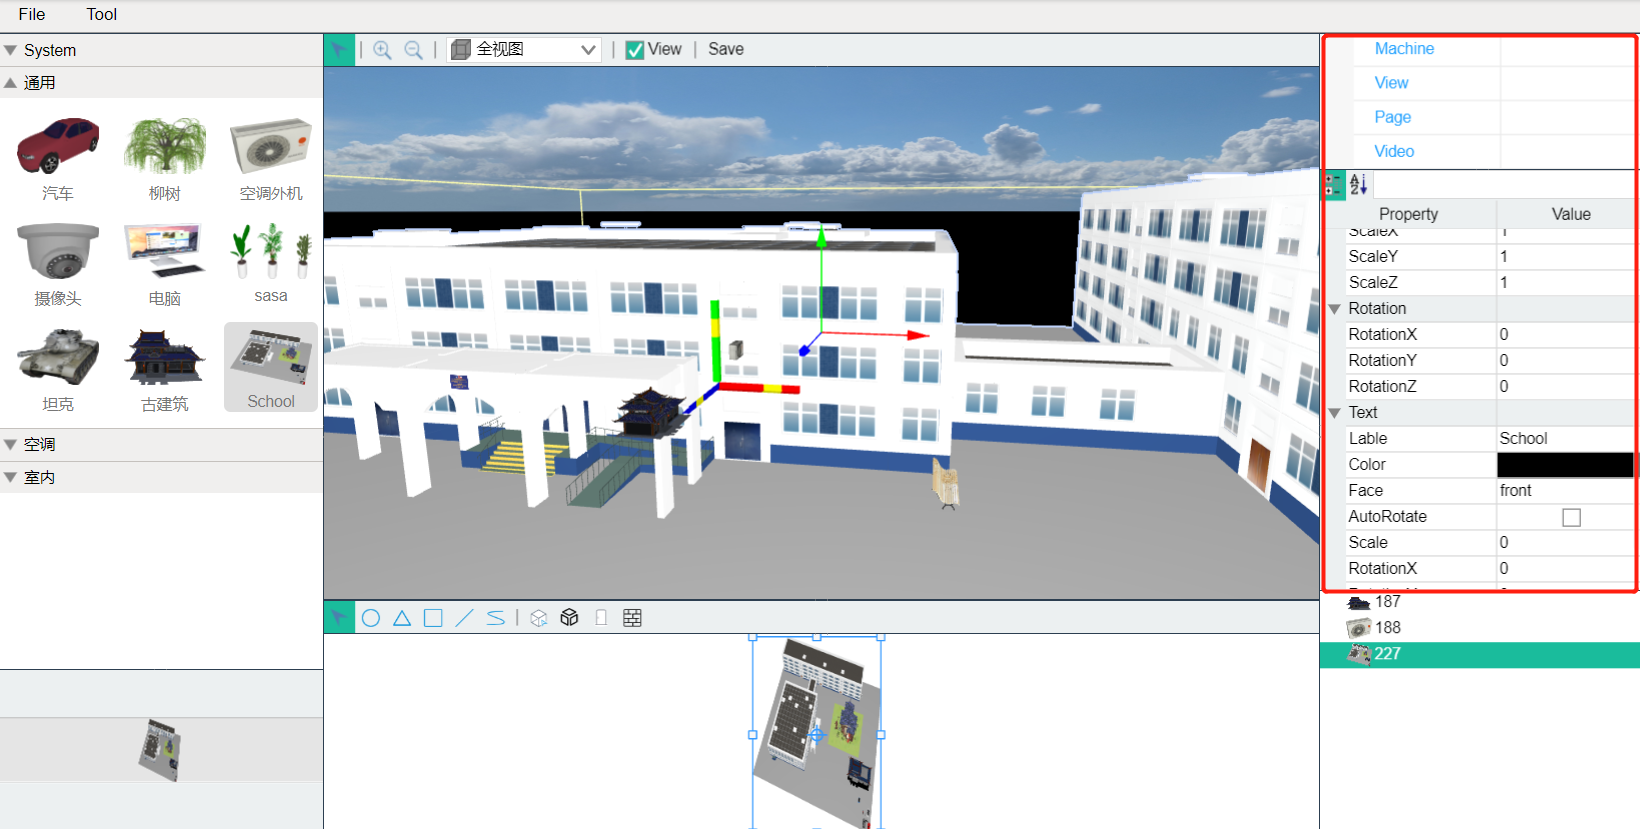This screenshot has width=1640, height=830.
Task: Select the pointer tool in the 2D editor toolbar
Action: coord(339,618)
